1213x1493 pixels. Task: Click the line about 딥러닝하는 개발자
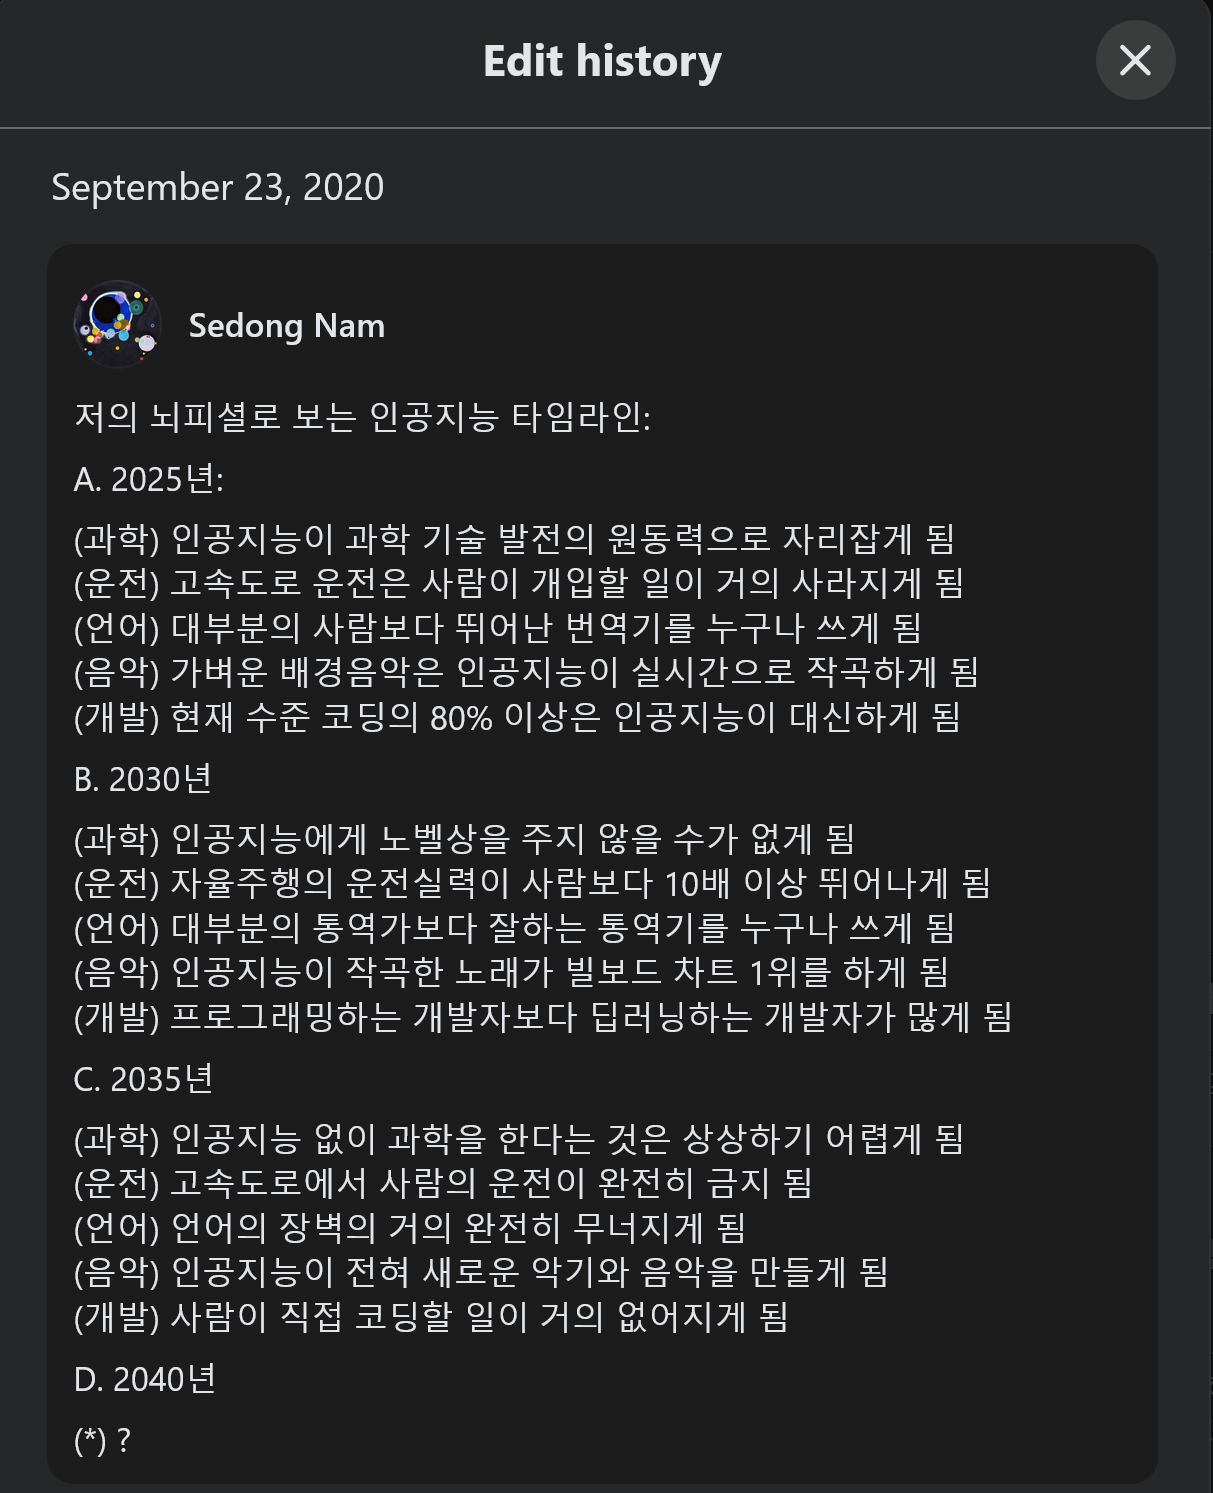pyautogui.click(x=542, y=1017)
